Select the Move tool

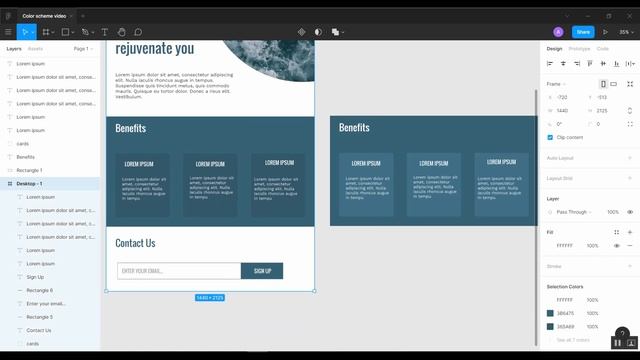(x=24, y=32)
